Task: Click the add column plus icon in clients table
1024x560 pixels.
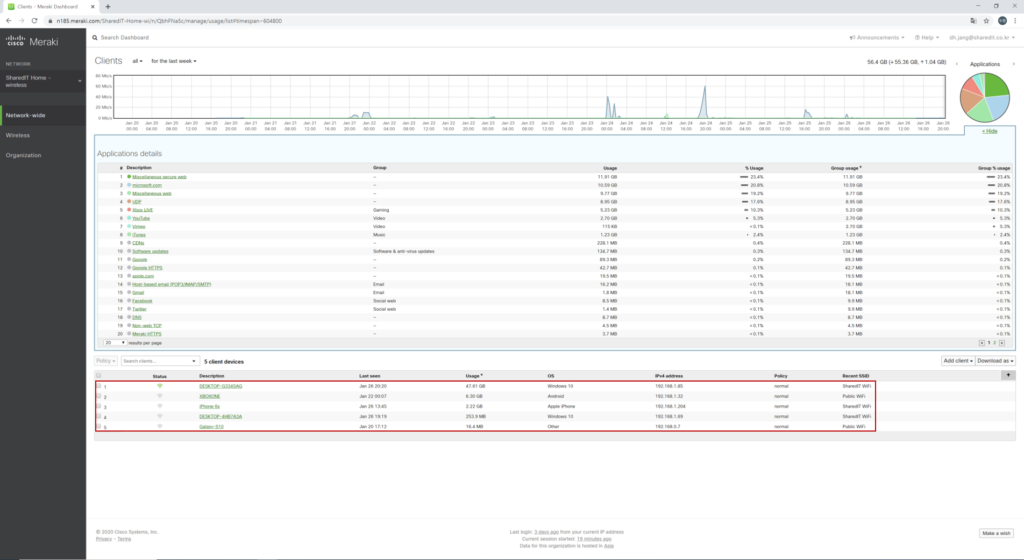Action: 1007,374
